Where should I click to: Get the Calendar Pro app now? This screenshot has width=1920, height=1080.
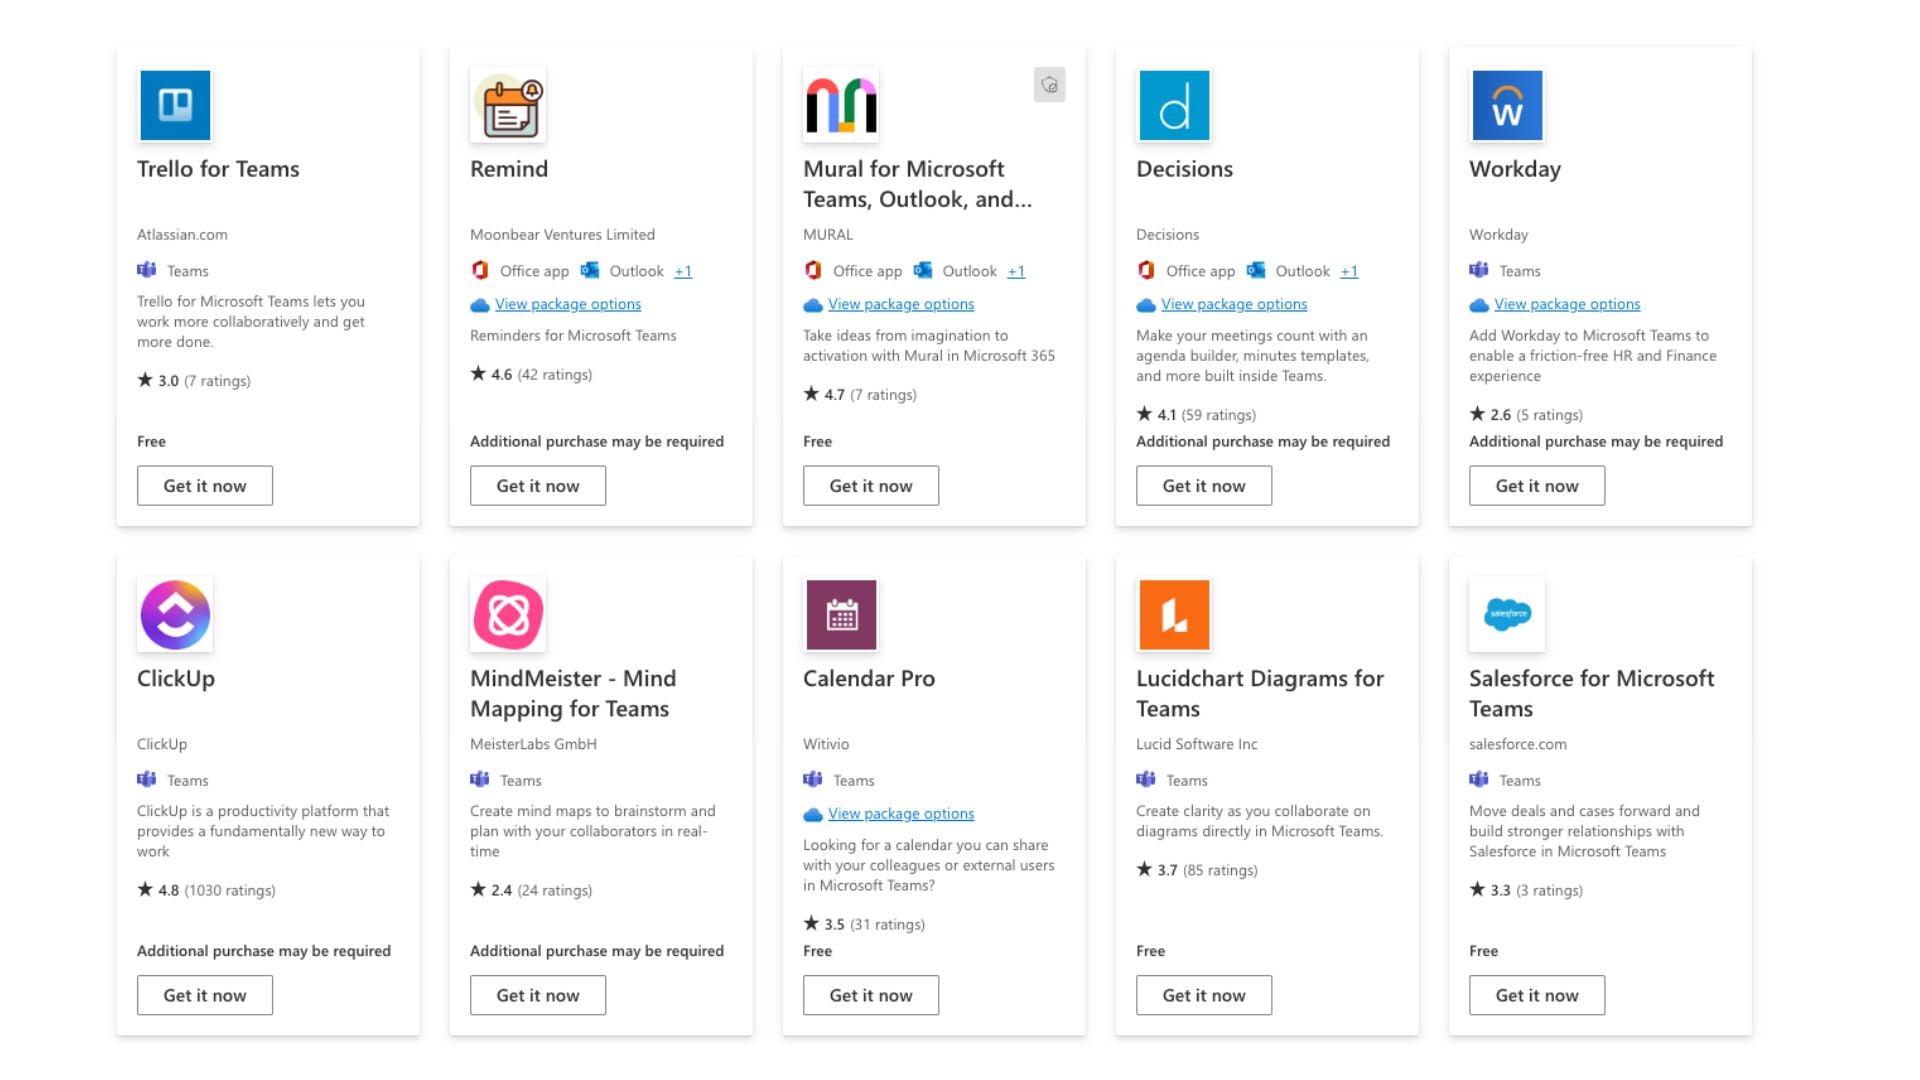[x=871, y=996]
